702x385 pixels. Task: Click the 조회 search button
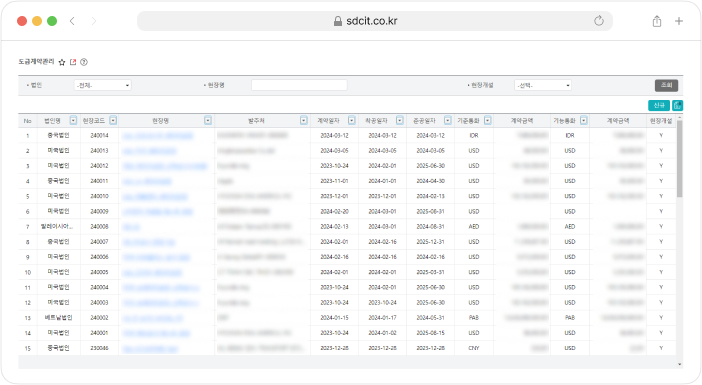point(667,85)
